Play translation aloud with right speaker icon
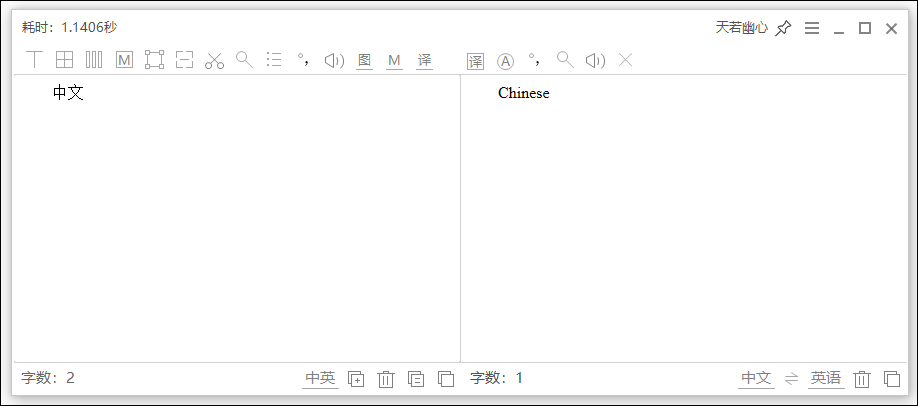Screen dimensions: 918x406 click(x=595, y=60)
